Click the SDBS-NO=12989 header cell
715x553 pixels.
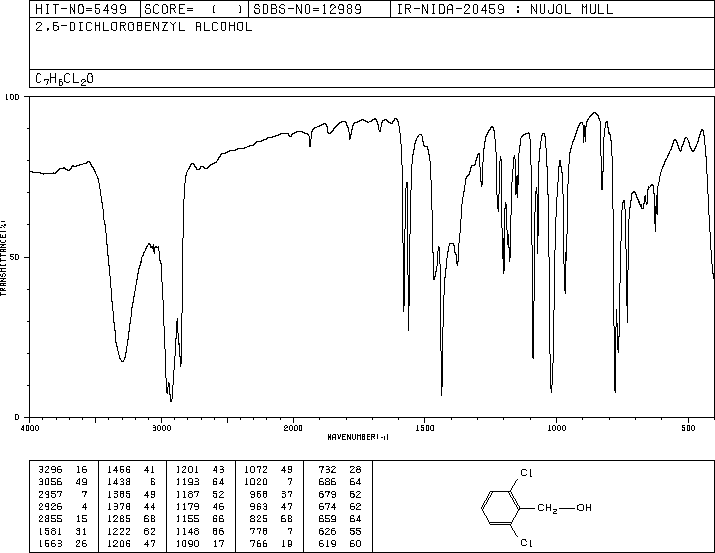(x=308, y=9)
